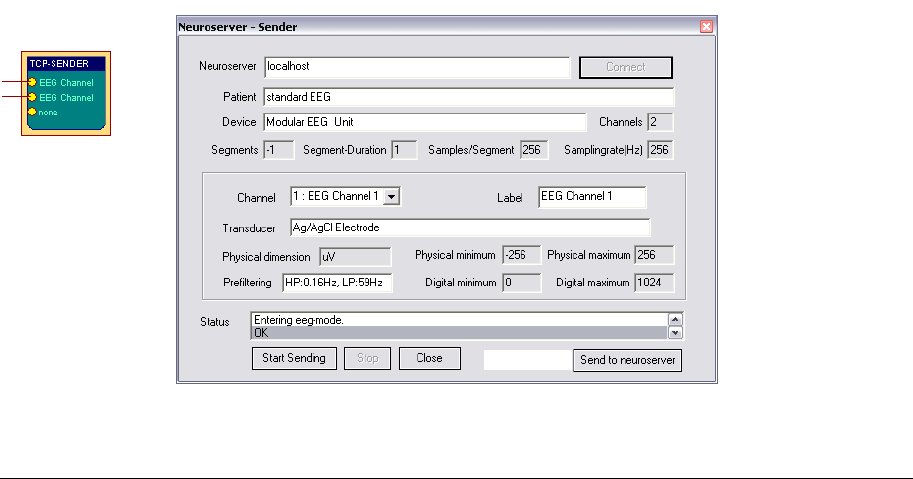913x479 pixels.
Task: Click the grayed Stop button
Action: pos(367,358)
